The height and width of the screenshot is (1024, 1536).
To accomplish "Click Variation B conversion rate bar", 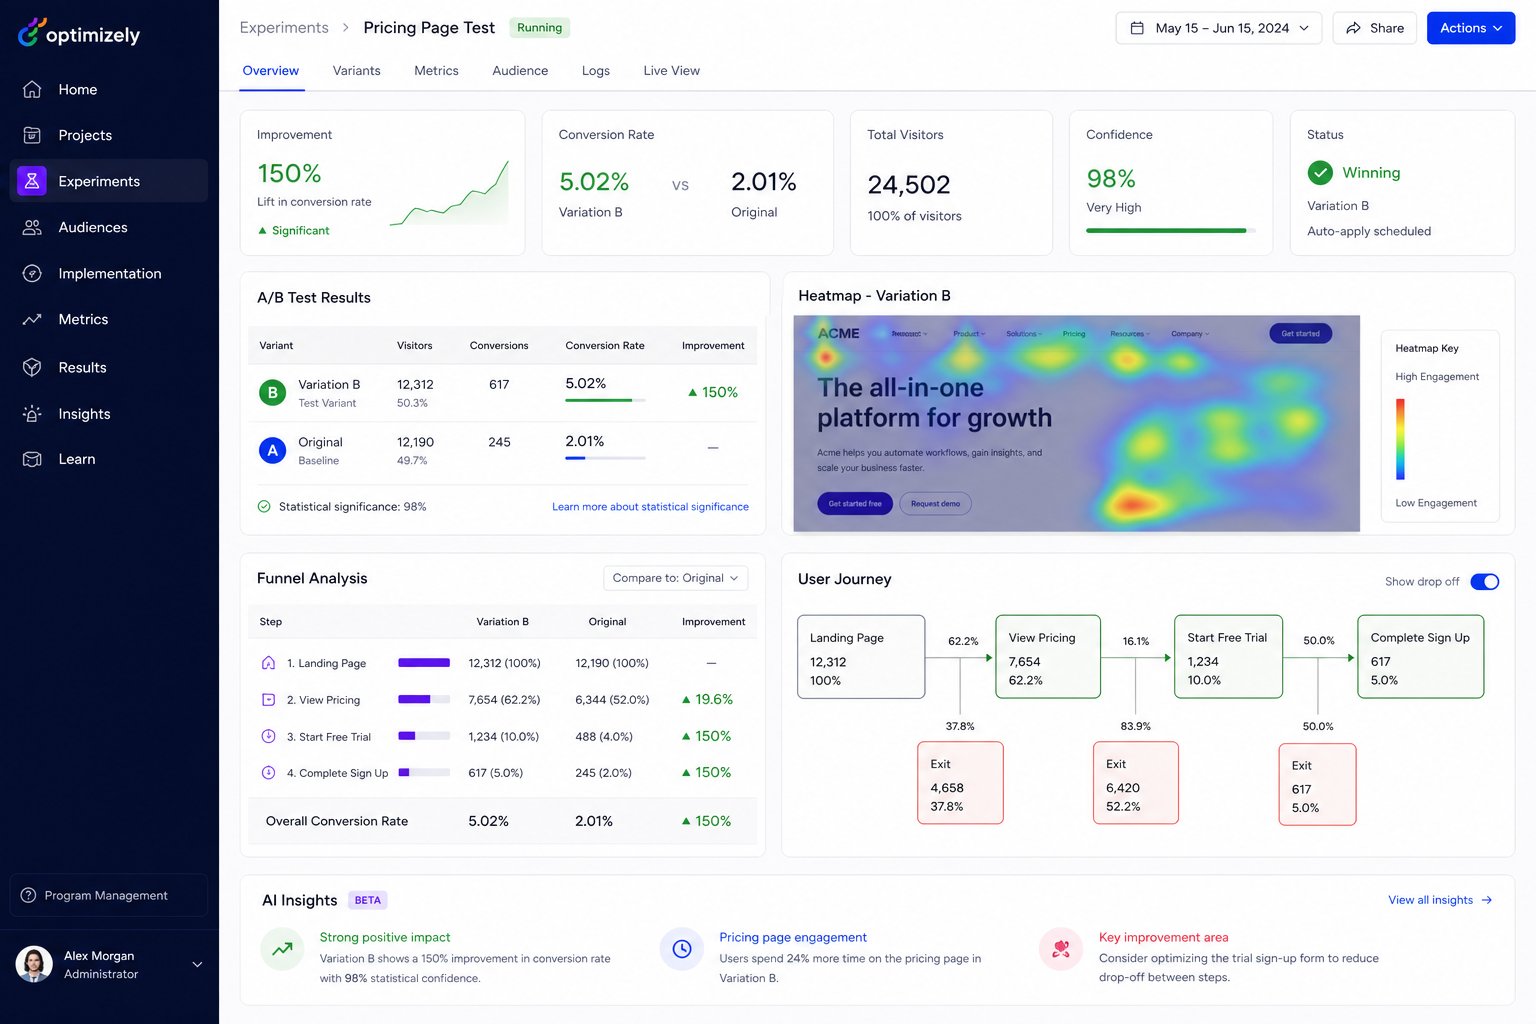I will tap(605, 401).
